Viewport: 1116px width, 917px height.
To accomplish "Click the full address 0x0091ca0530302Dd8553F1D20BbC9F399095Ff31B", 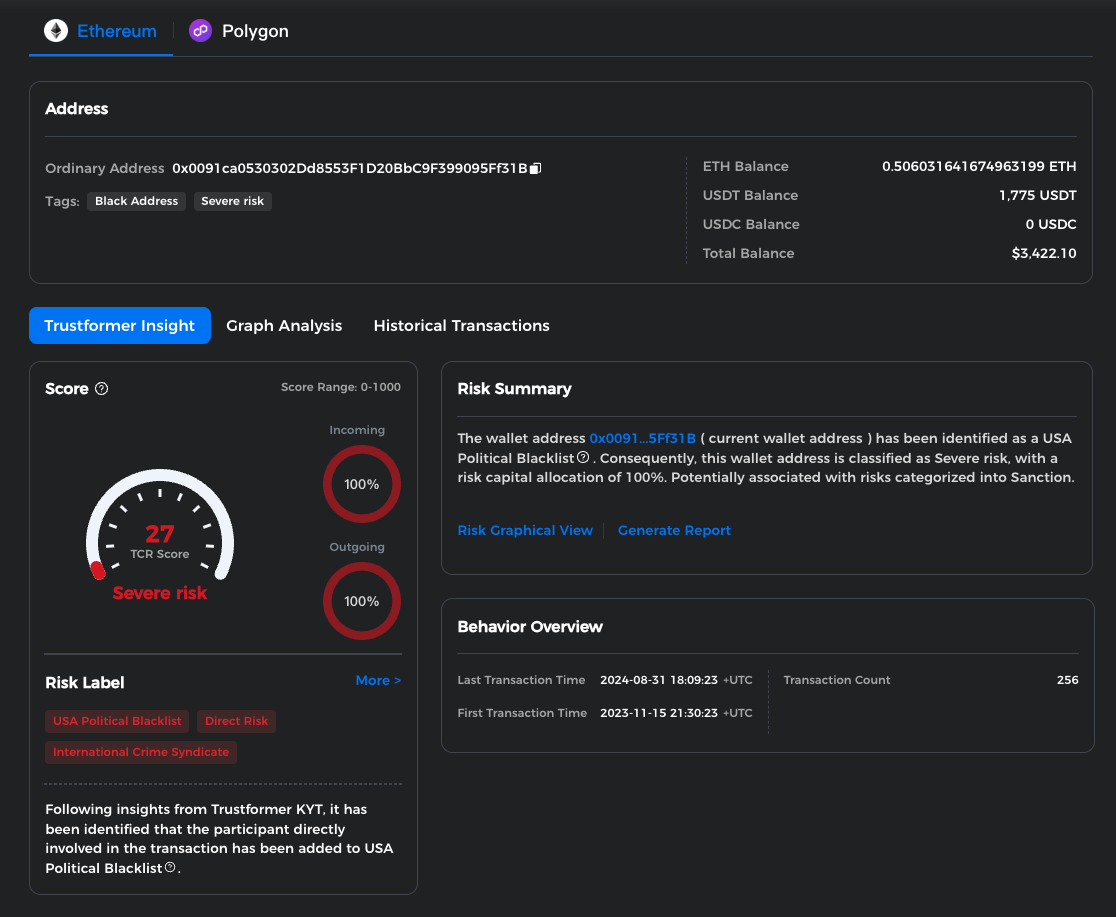I will (349, 169).
